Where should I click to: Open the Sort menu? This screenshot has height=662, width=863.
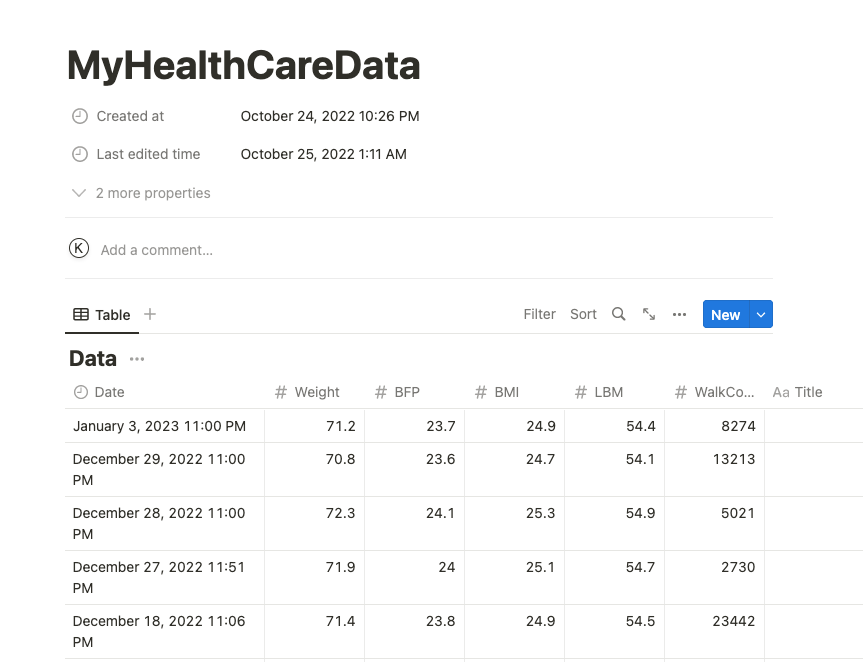click(583, 314)
